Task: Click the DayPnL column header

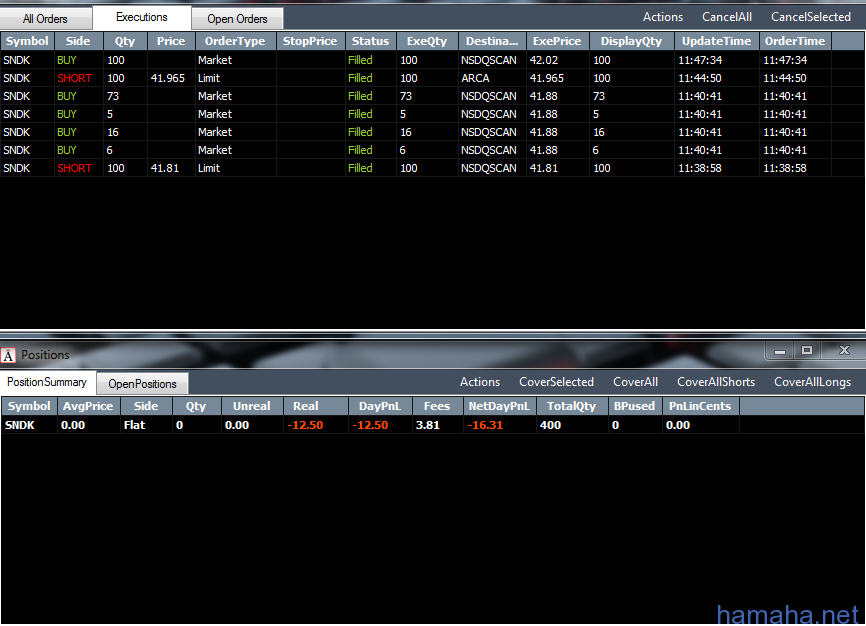Action: click(x=379, y=406)
